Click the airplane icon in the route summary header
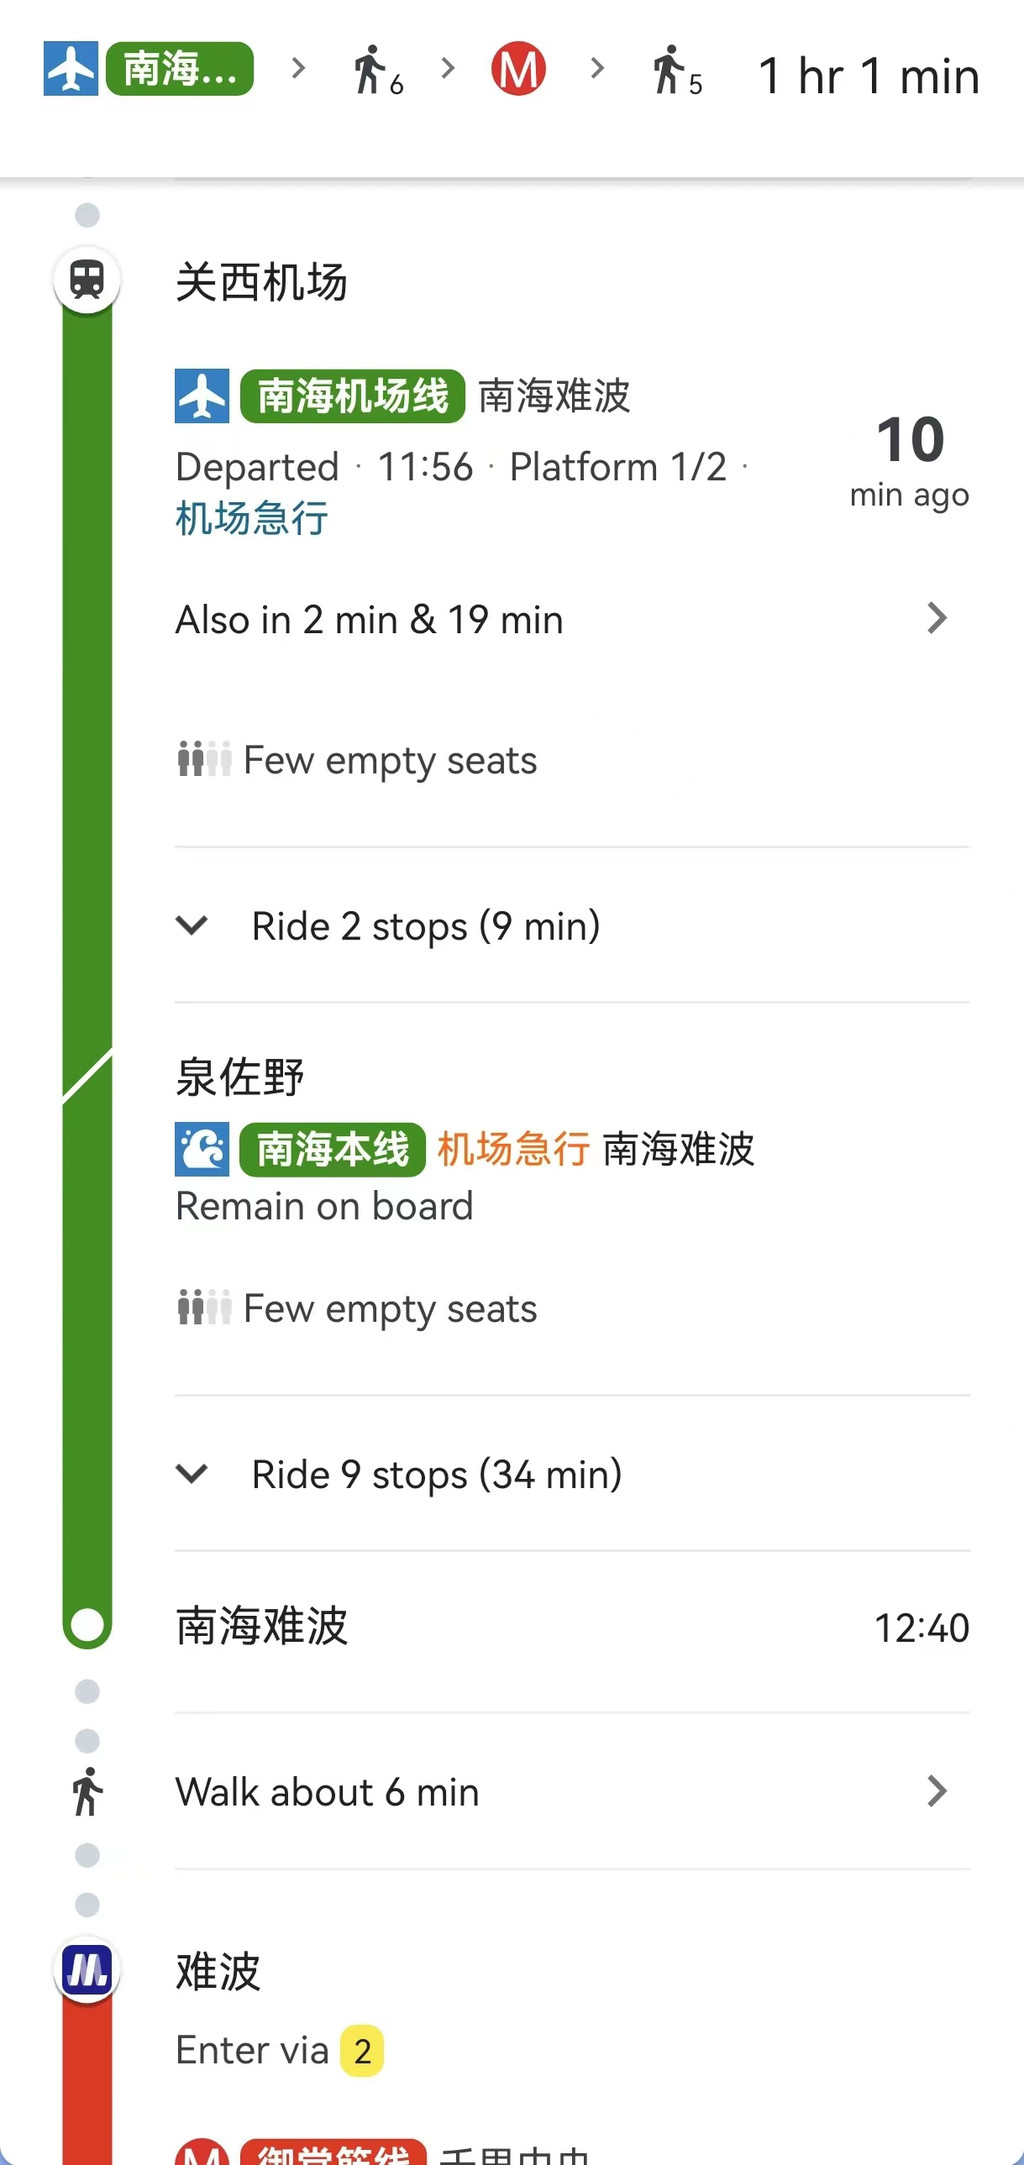 (x=71, y=69)
